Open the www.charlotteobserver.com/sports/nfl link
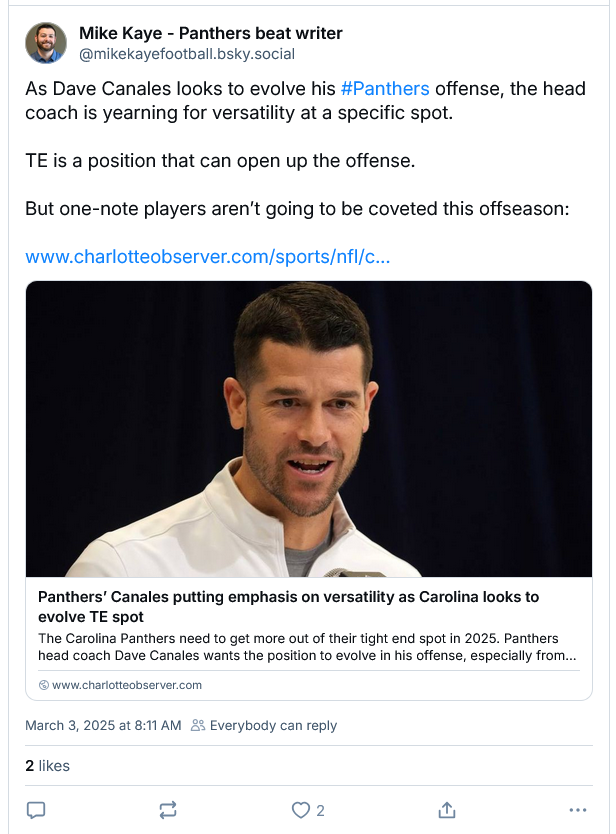This screenshot has height=834, width=616. point(207,256)
